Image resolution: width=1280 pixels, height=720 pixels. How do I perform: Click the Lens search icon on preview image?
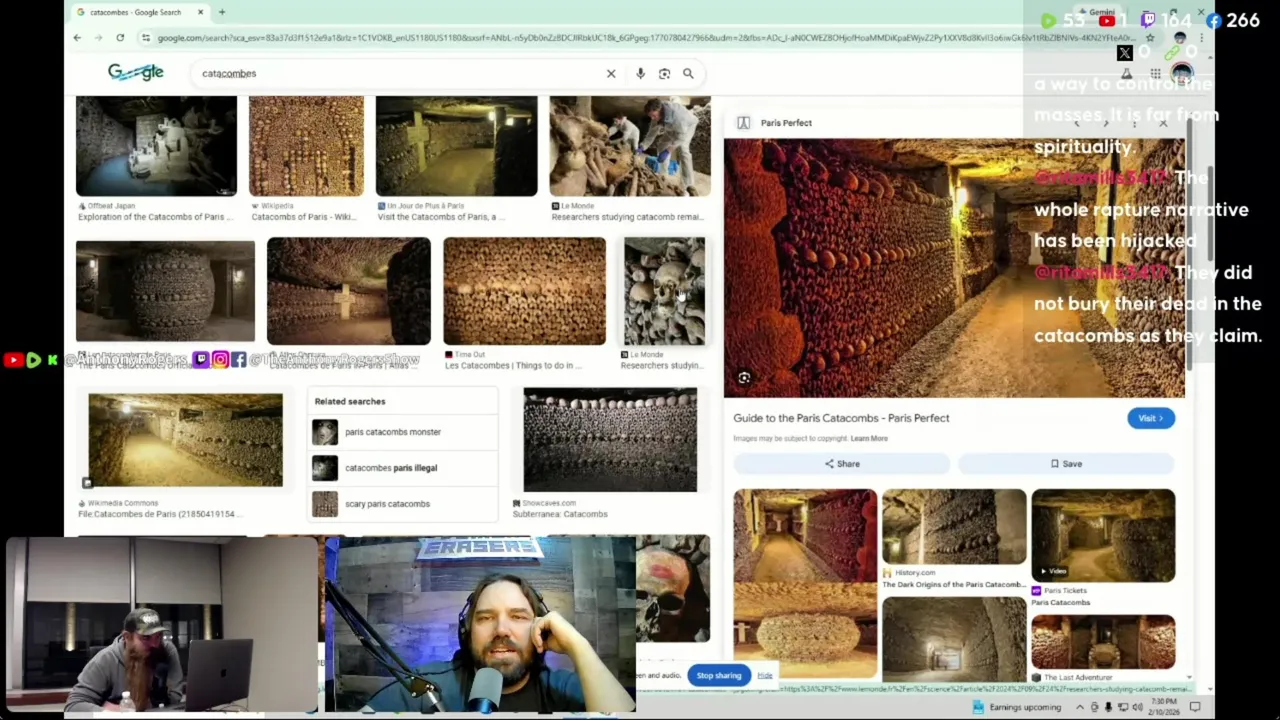[744, 378]
